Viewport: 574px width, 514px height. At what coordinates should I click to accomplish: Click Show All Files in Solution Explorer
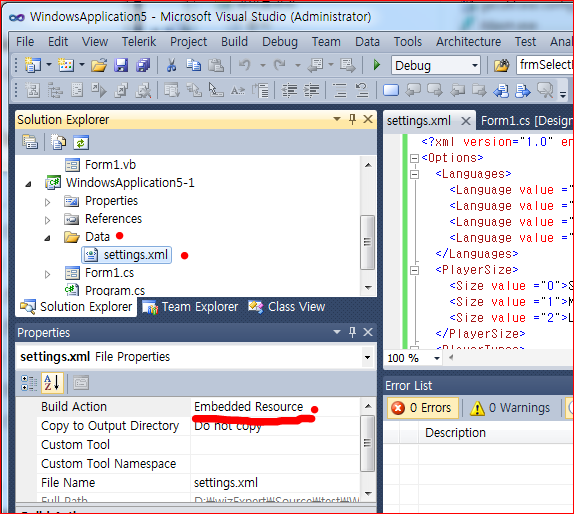pos(58,142)
